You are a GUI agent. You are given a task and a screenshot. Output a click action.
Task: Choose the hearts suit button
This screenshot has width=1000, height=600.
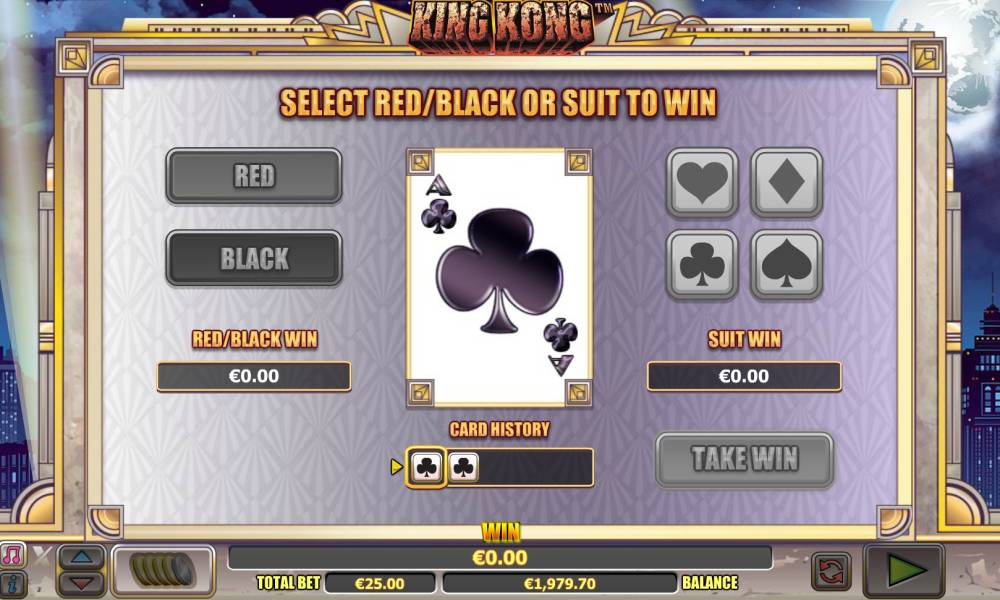[702, 182]
